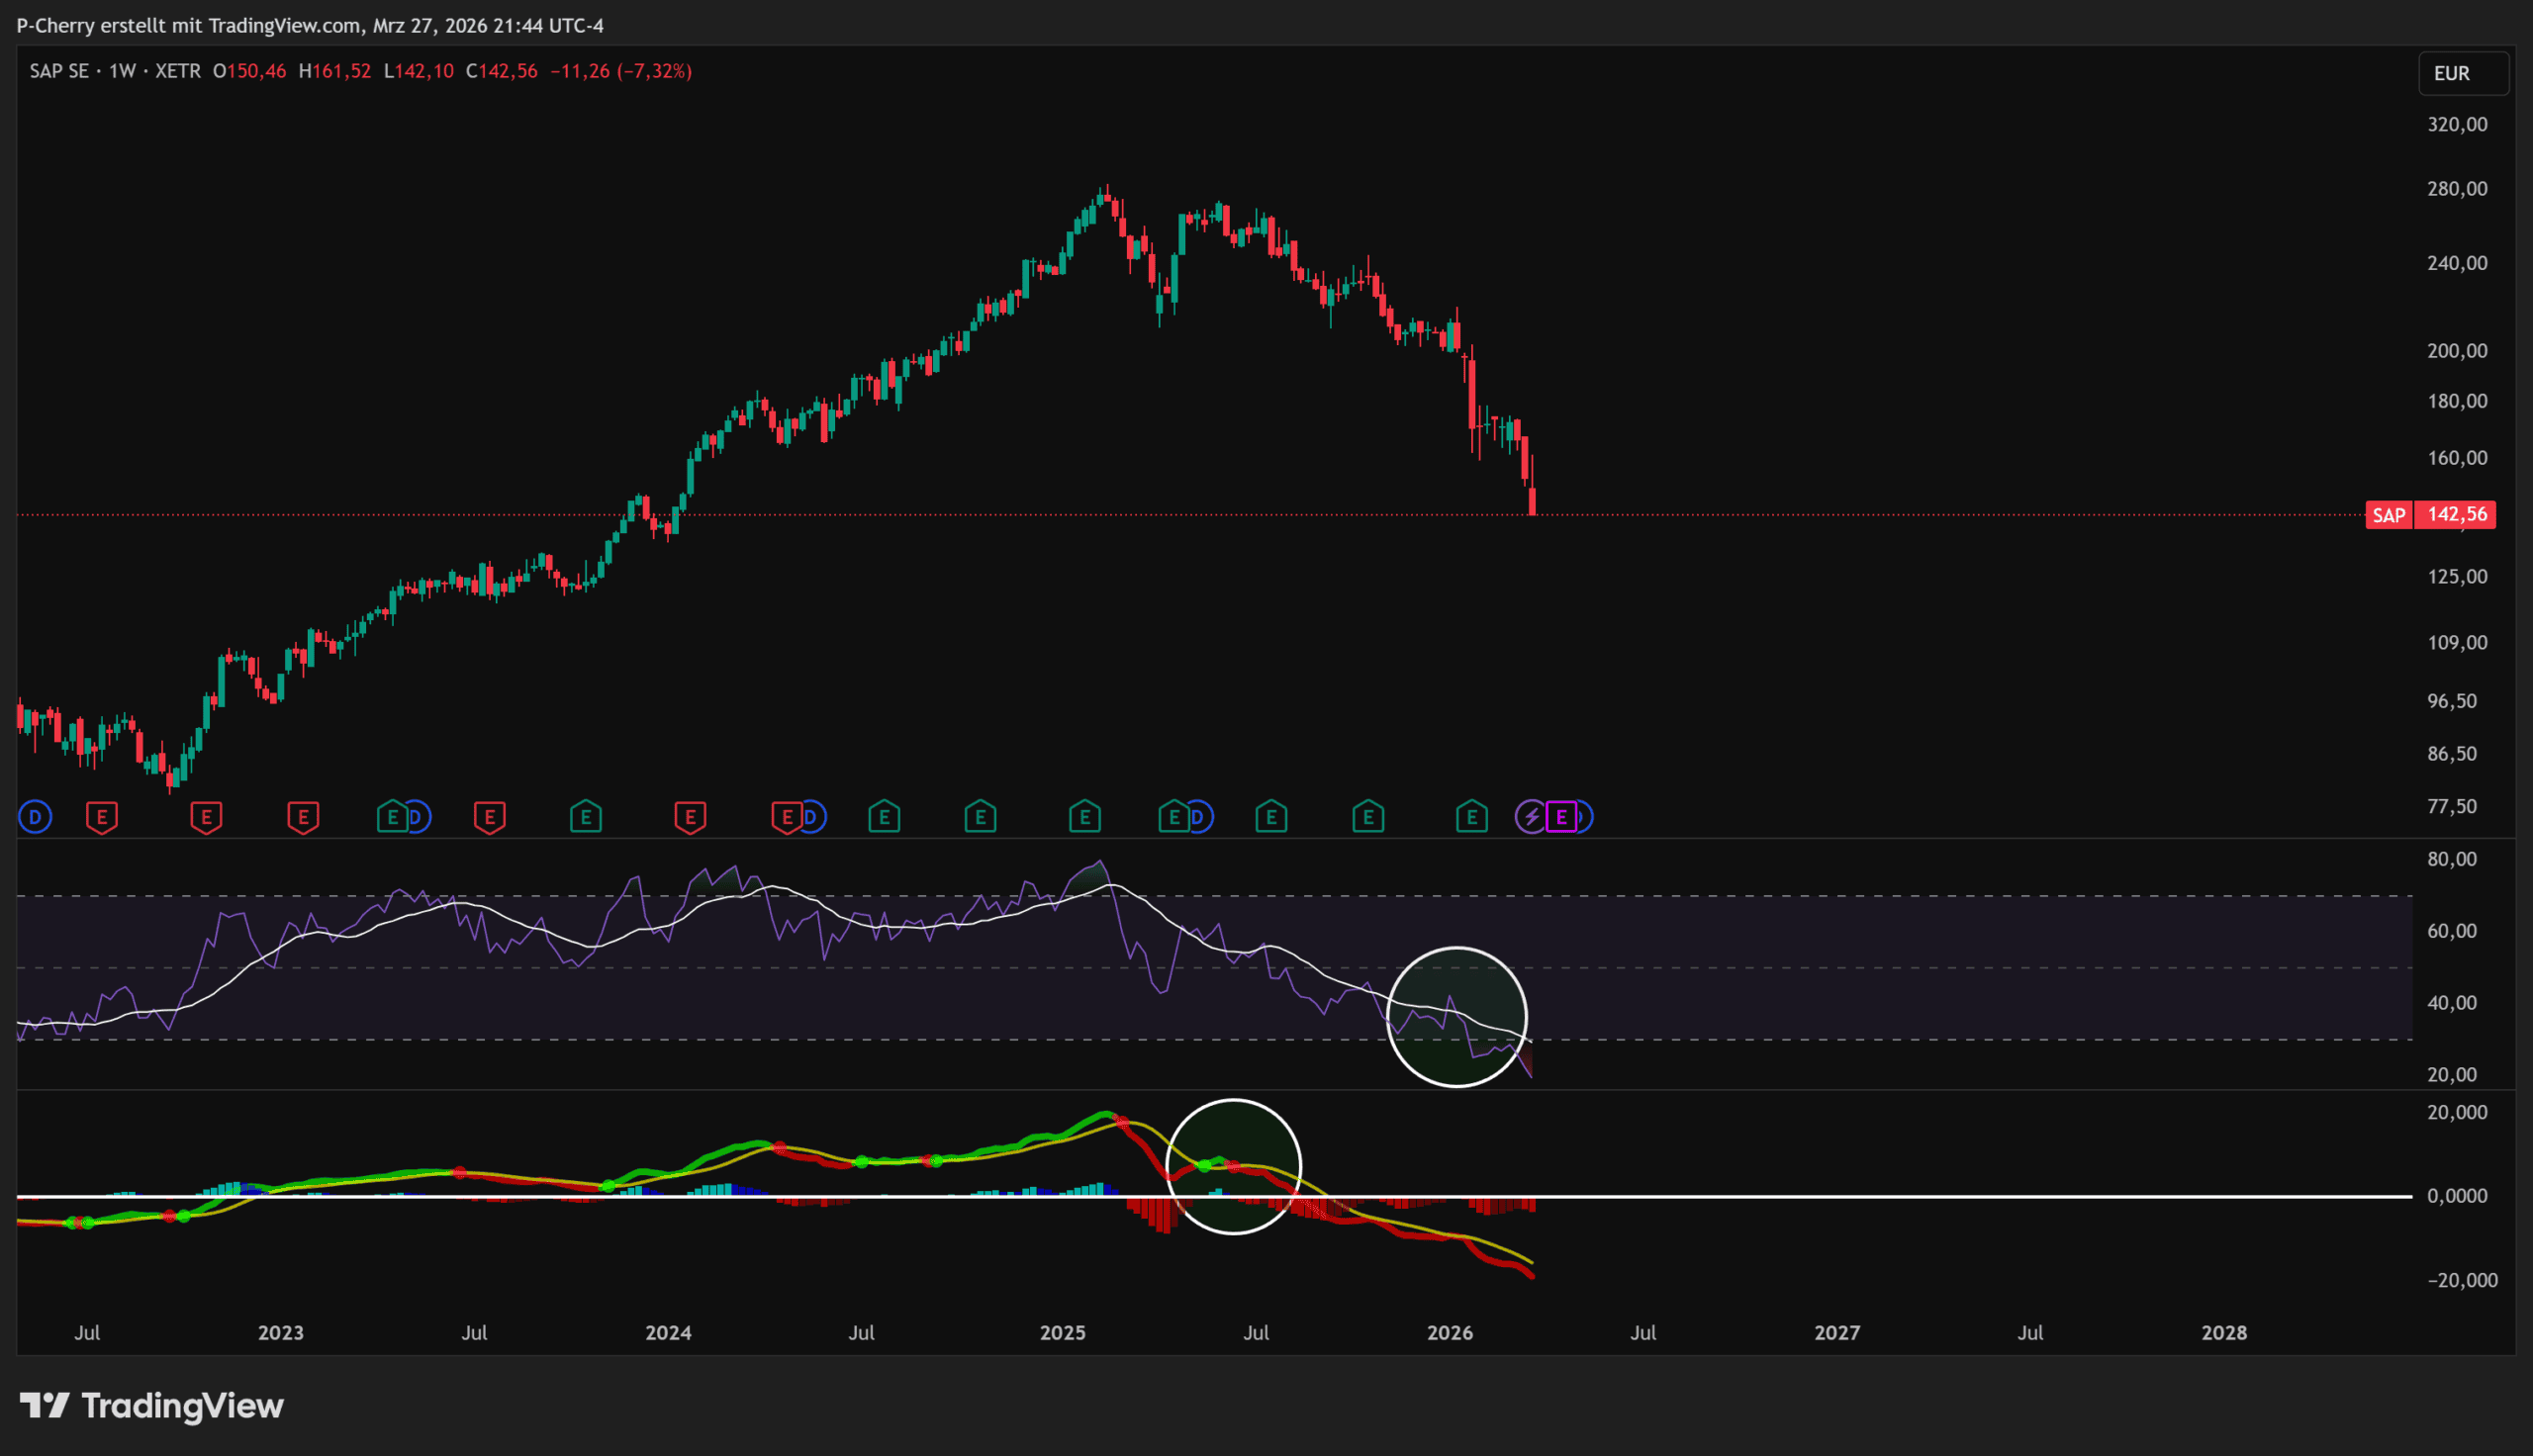2533x1456 pixels.
Task: Click the first red earnings E marker
Action: coord(102,817)
